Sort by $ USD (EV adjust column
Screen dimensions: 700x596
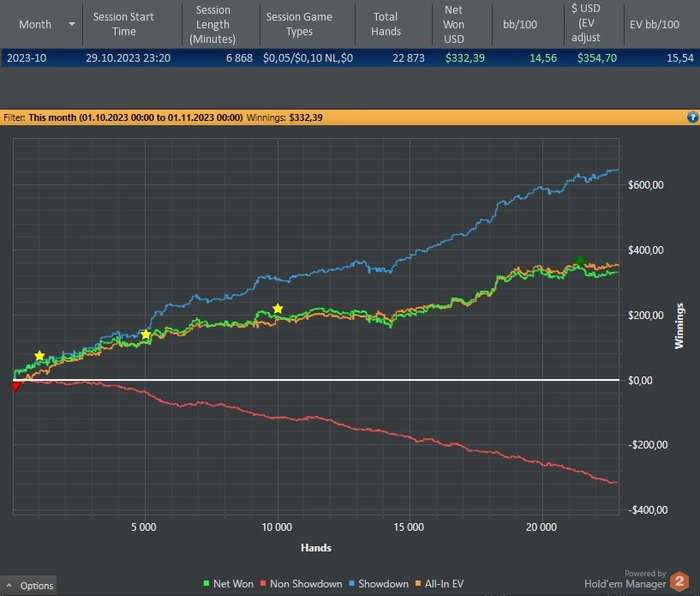(x=586, y=23)
